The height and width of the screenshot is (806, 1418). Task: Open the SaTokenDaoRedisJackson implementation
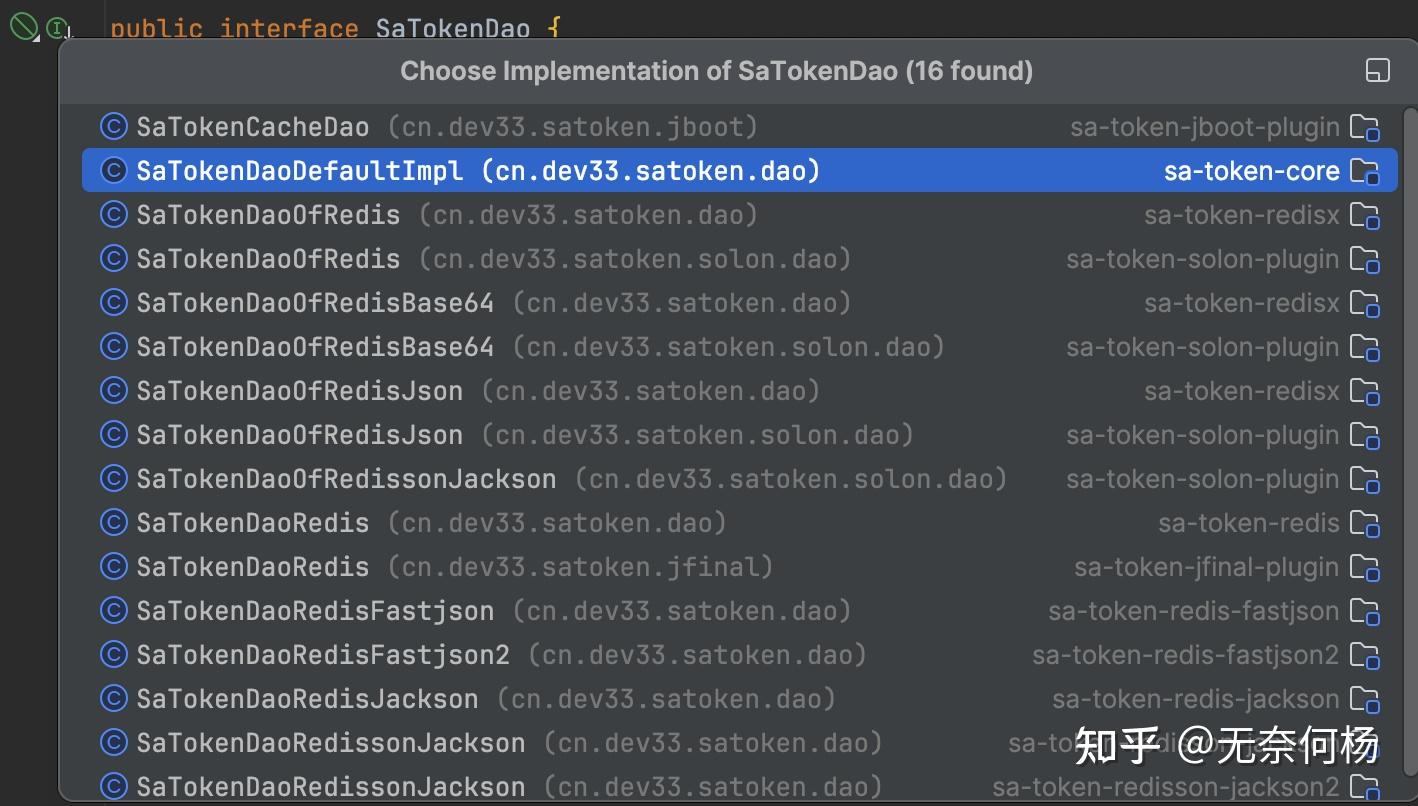click(x=307, y=699)
